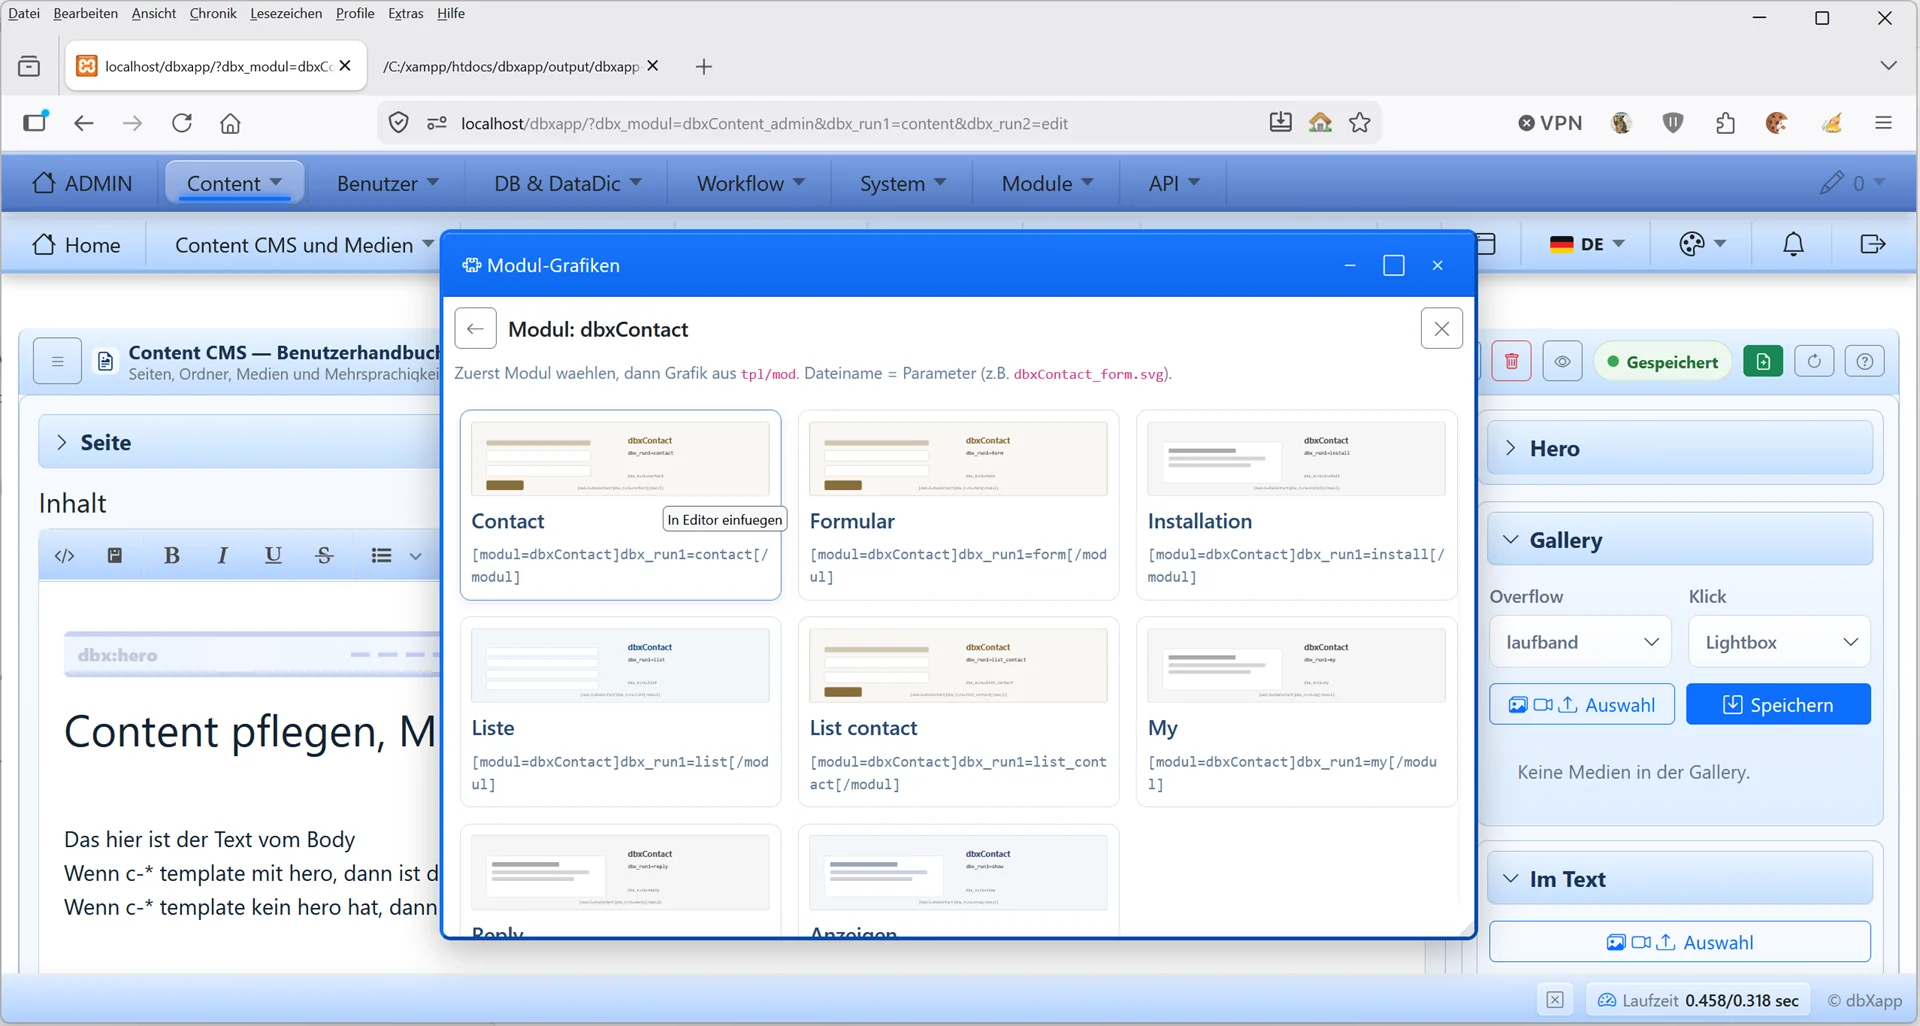Viewport: 1920px width, 1026px height.
Task: Click the pencil edit counter icon
Action: point(1852,183)
